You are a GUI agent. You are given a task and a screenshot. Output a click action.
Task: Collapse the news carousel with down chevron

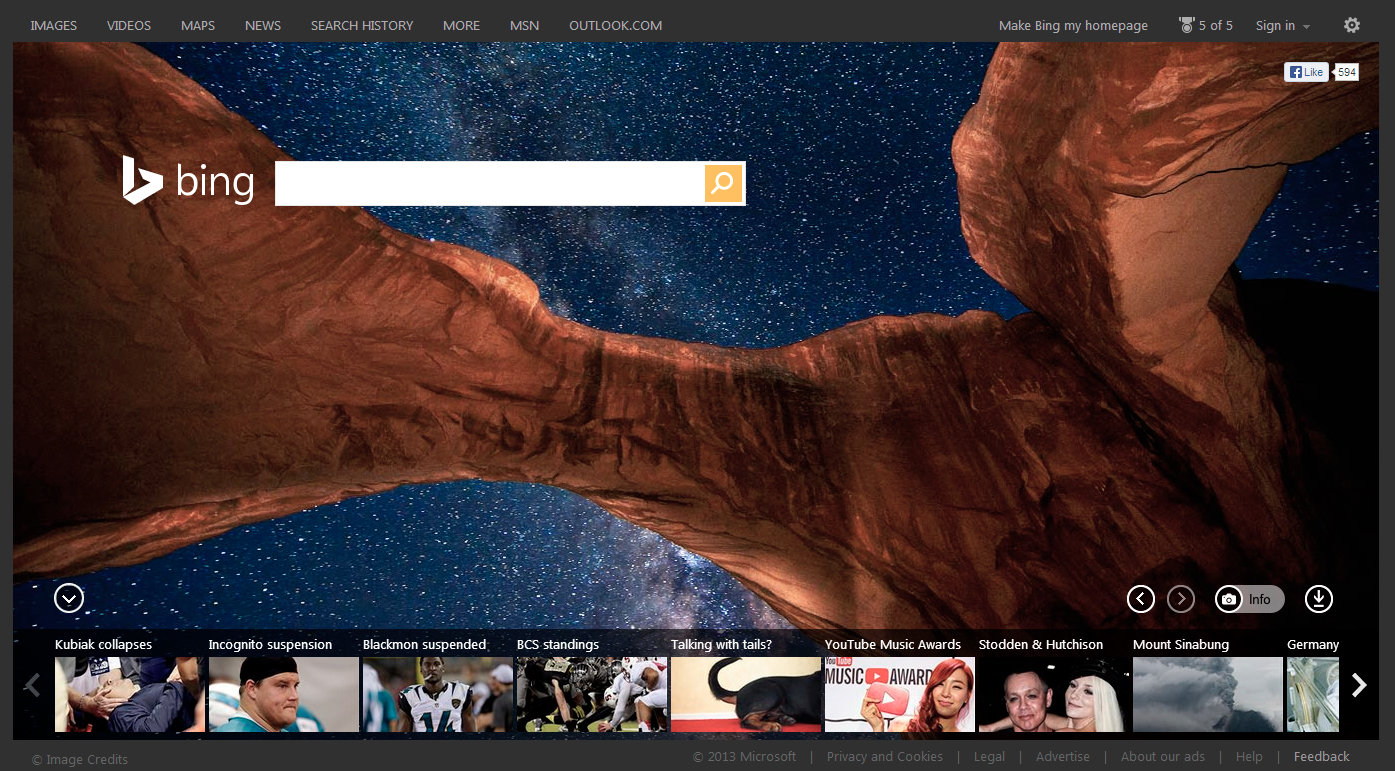click(x=69, y=599)
